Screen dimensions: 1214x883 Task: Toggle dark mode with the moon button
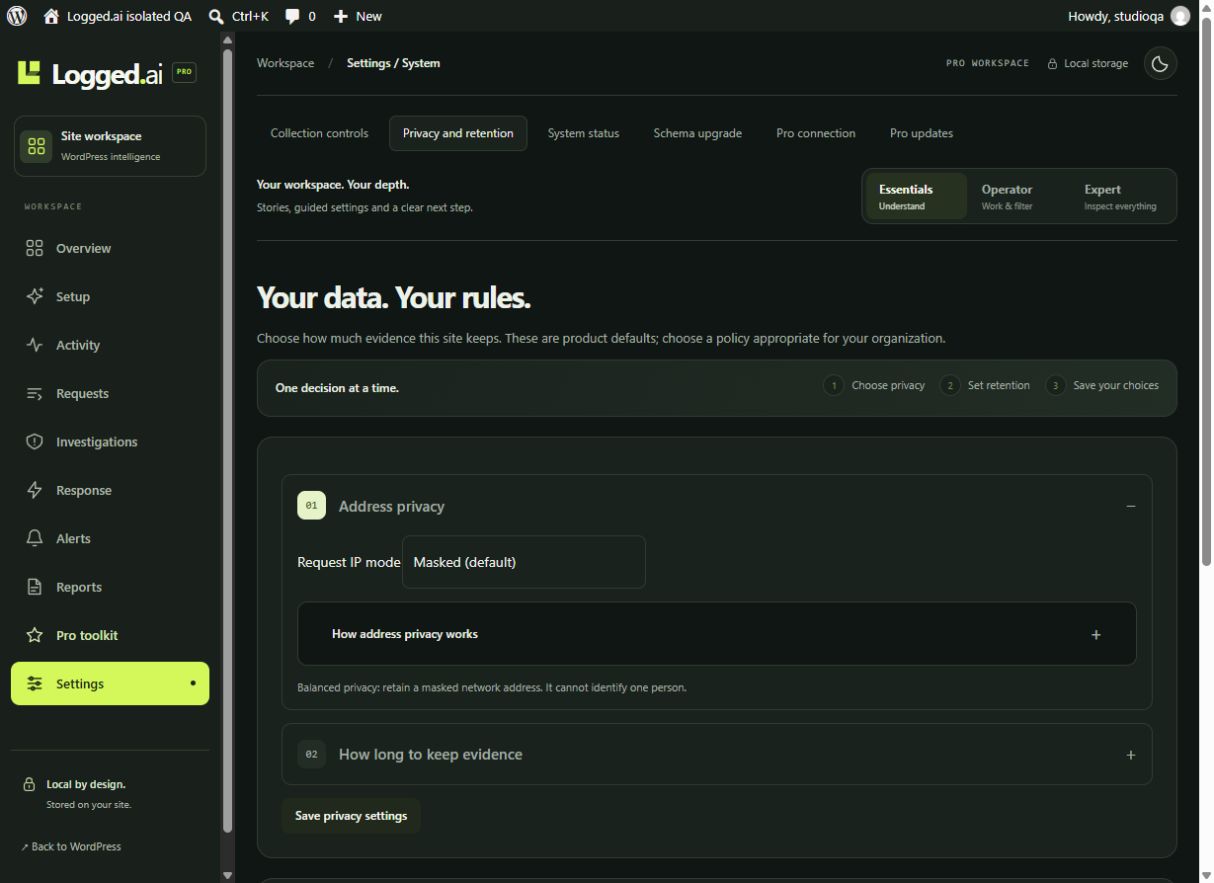pyautogui.click(x=1160, y=63)
